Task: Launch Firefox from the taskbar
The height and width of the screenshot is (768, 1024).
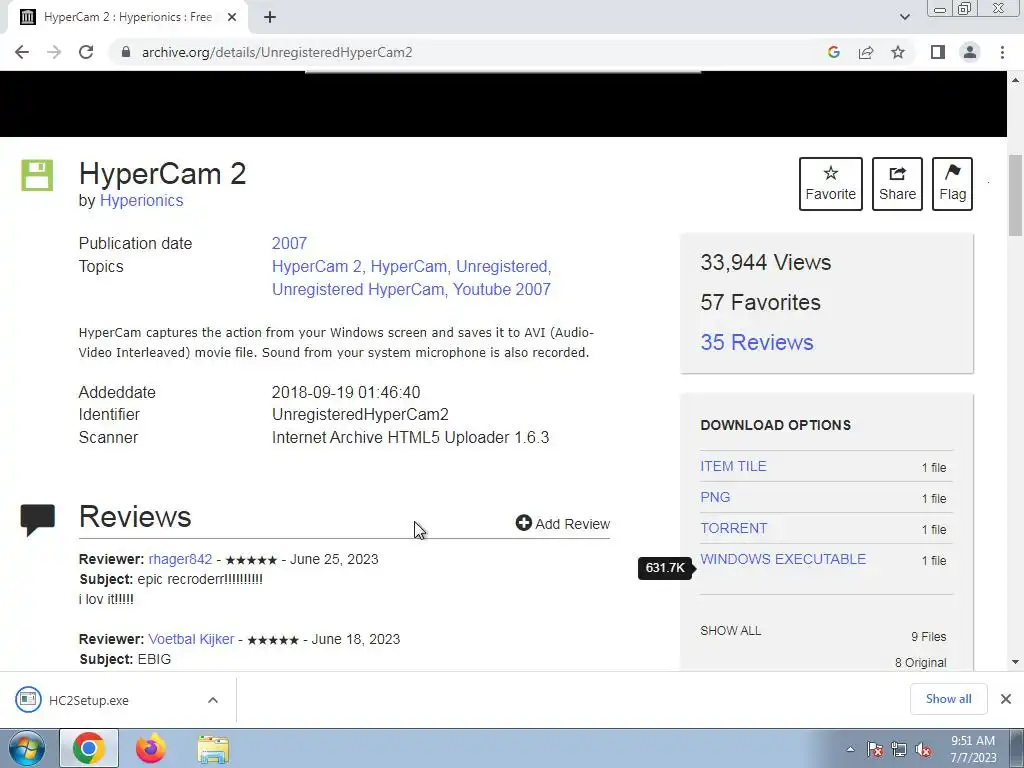Action: point(150,748)
